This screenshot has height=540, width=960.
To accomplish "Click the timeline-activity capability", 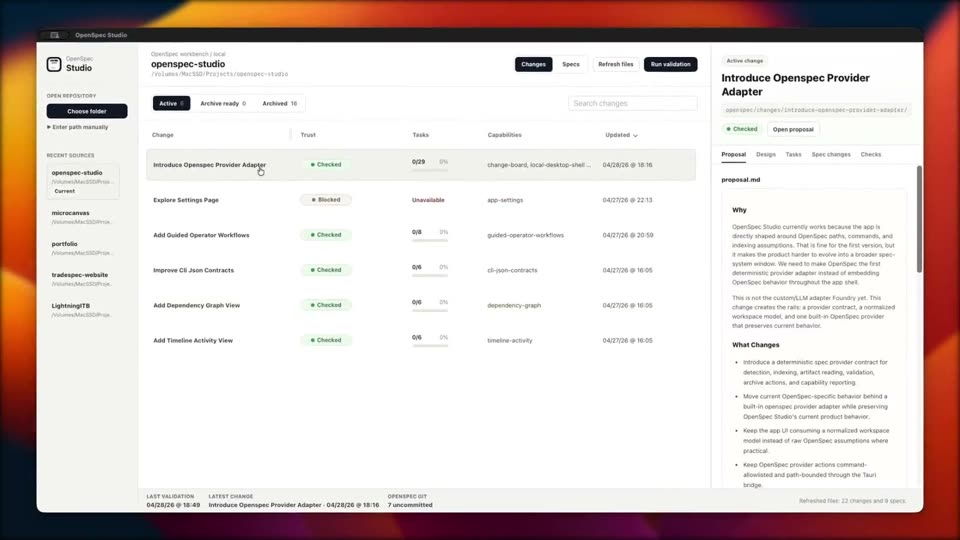I will click(510, 340).
